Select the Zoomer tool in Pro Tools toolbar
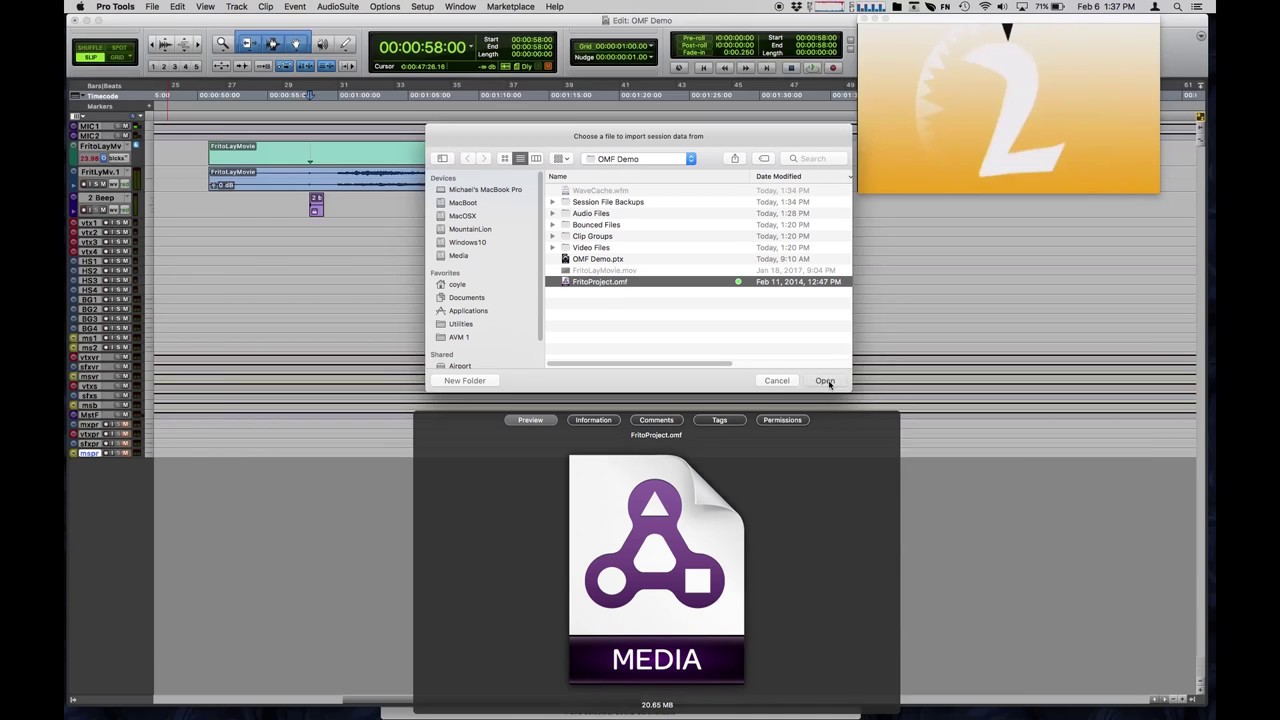1280x720 pixels. click(222, 44)
